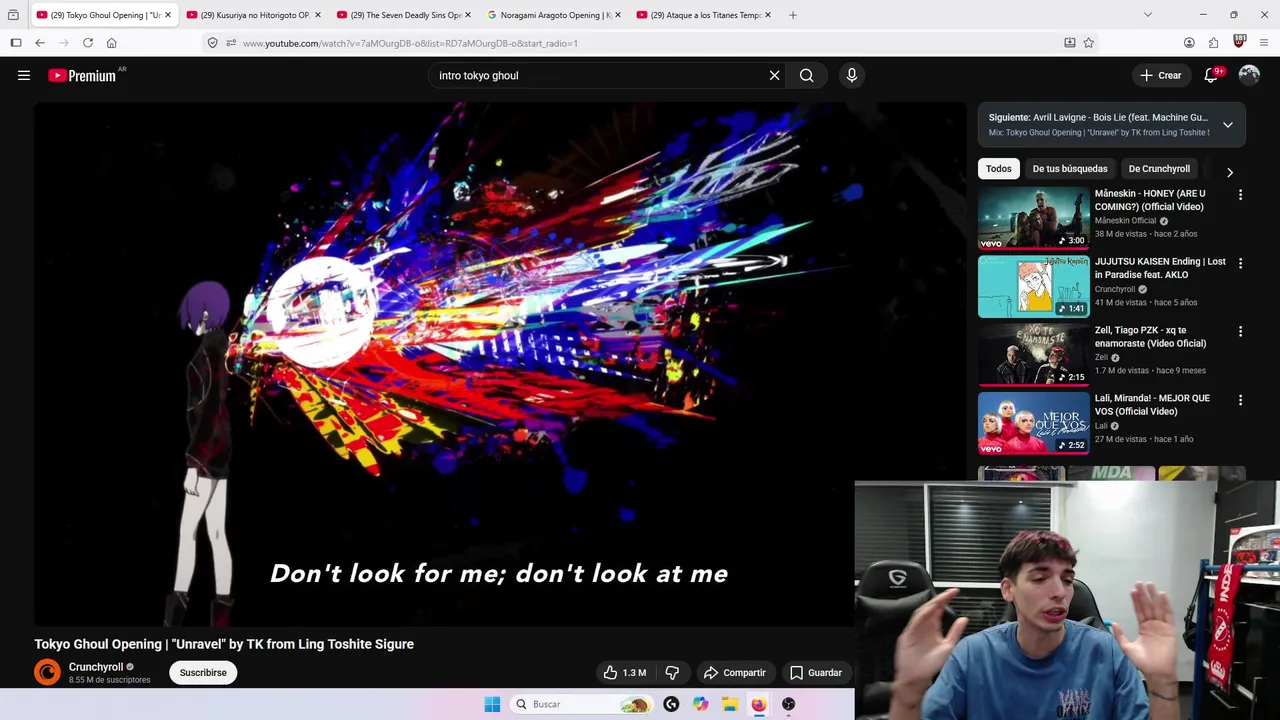Open the OBS taskbar icon
This screenshot has height=720, width=1280.
788,704
